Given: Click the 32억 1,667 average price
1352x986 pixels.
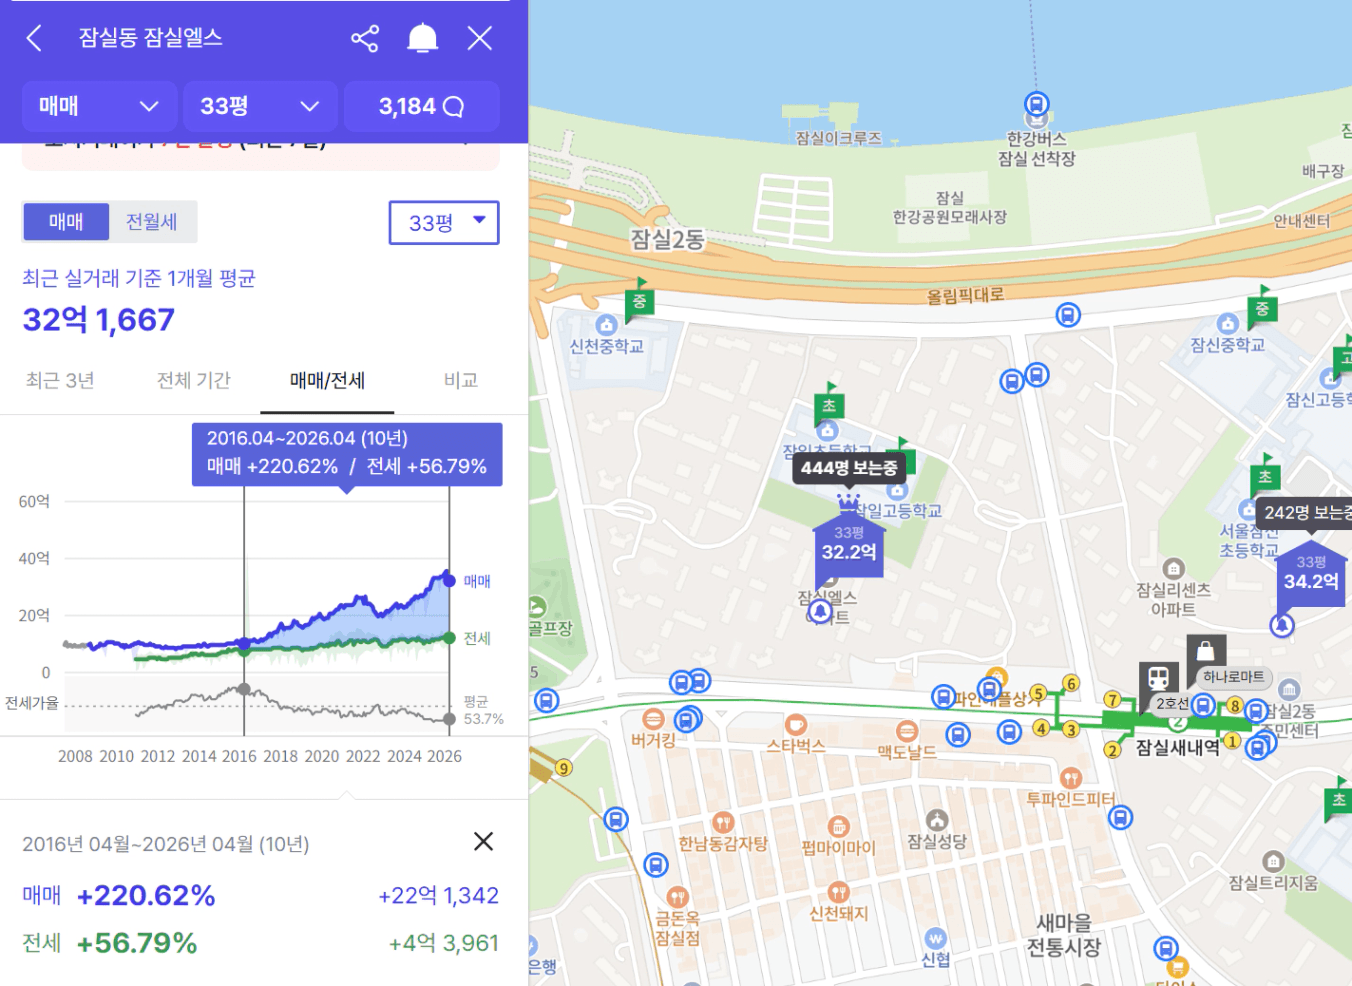Looking at the screenshot, I should tap(99, 320).
